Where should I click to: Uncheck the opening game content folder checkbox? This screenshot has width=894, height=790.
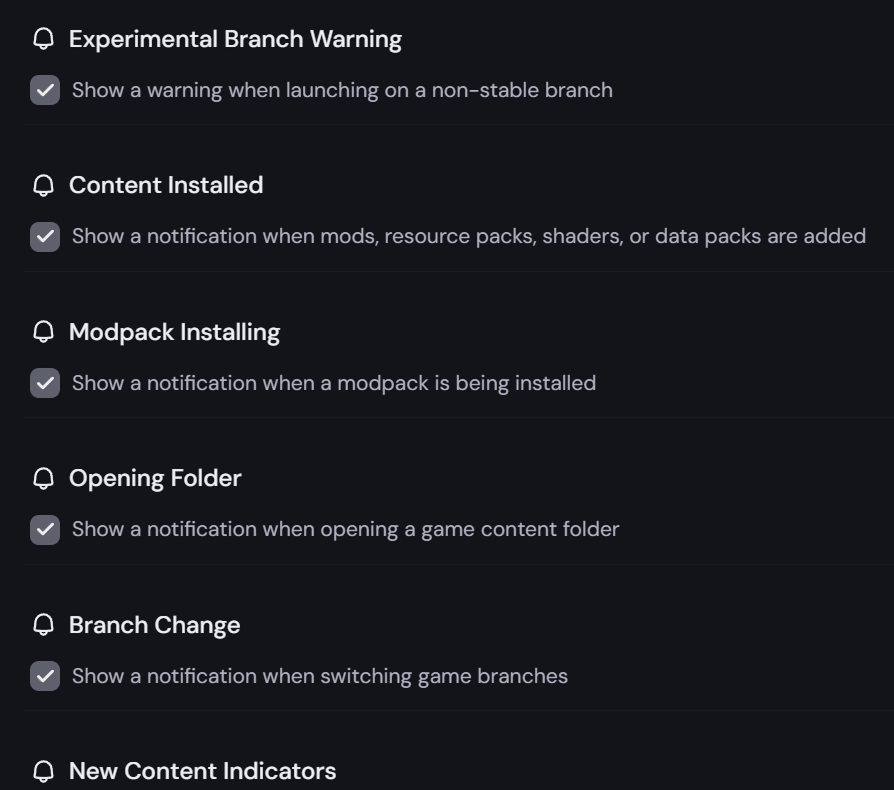tap(45, 529)
